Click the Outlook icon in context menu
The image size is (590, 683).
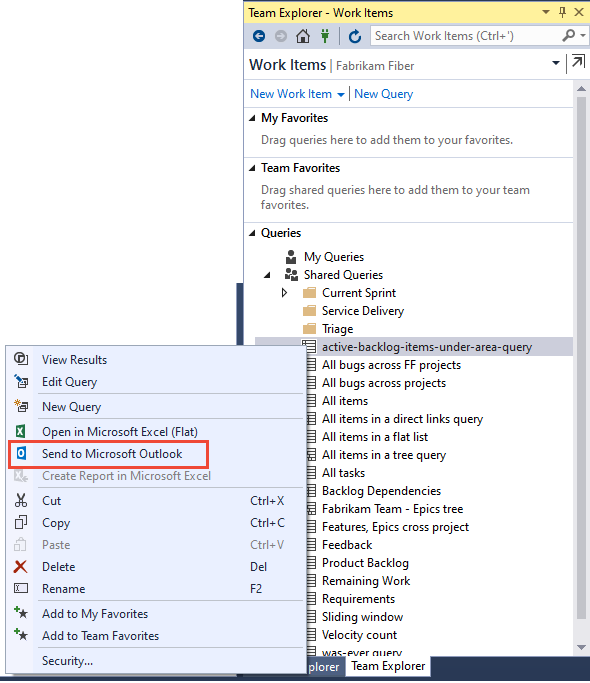(21, 453)
